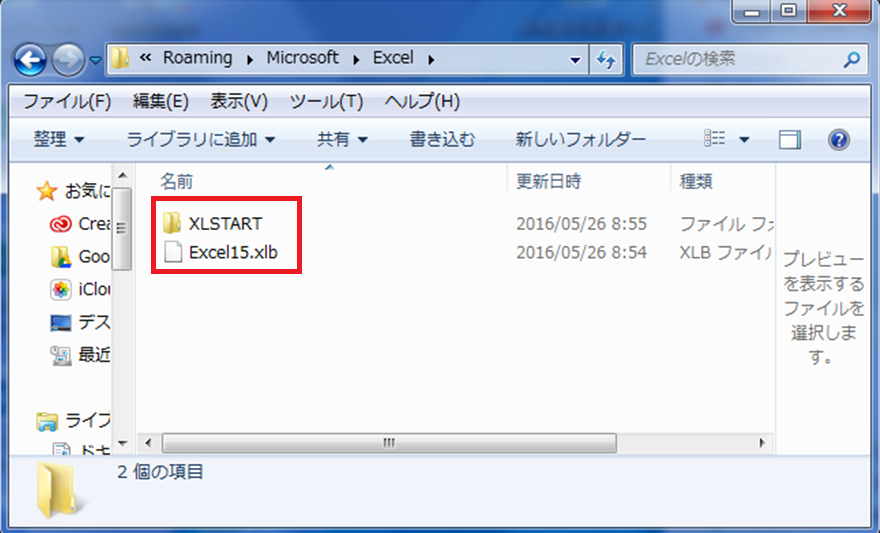Expand the address bar history dropdown arrow
Screen dimensions: 880x533
pos(575,59)
